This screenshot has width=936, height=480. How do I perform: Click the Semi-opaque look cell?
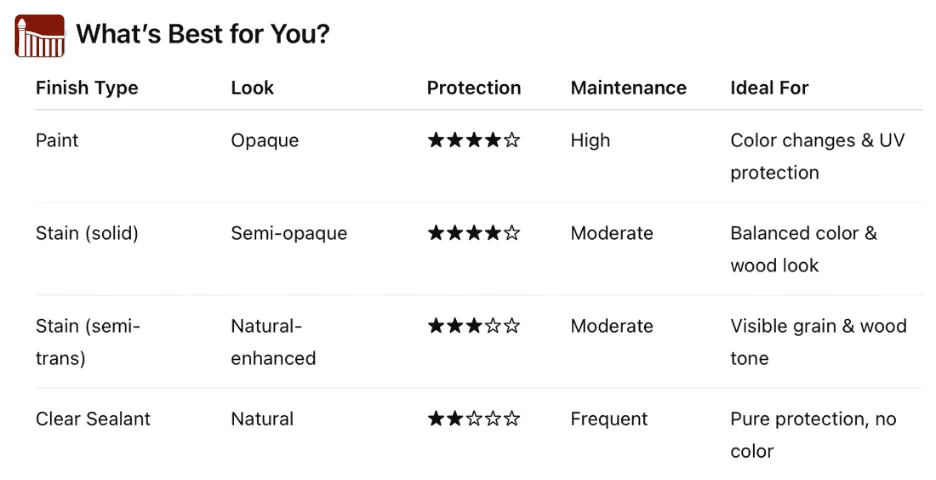(289, 234)
